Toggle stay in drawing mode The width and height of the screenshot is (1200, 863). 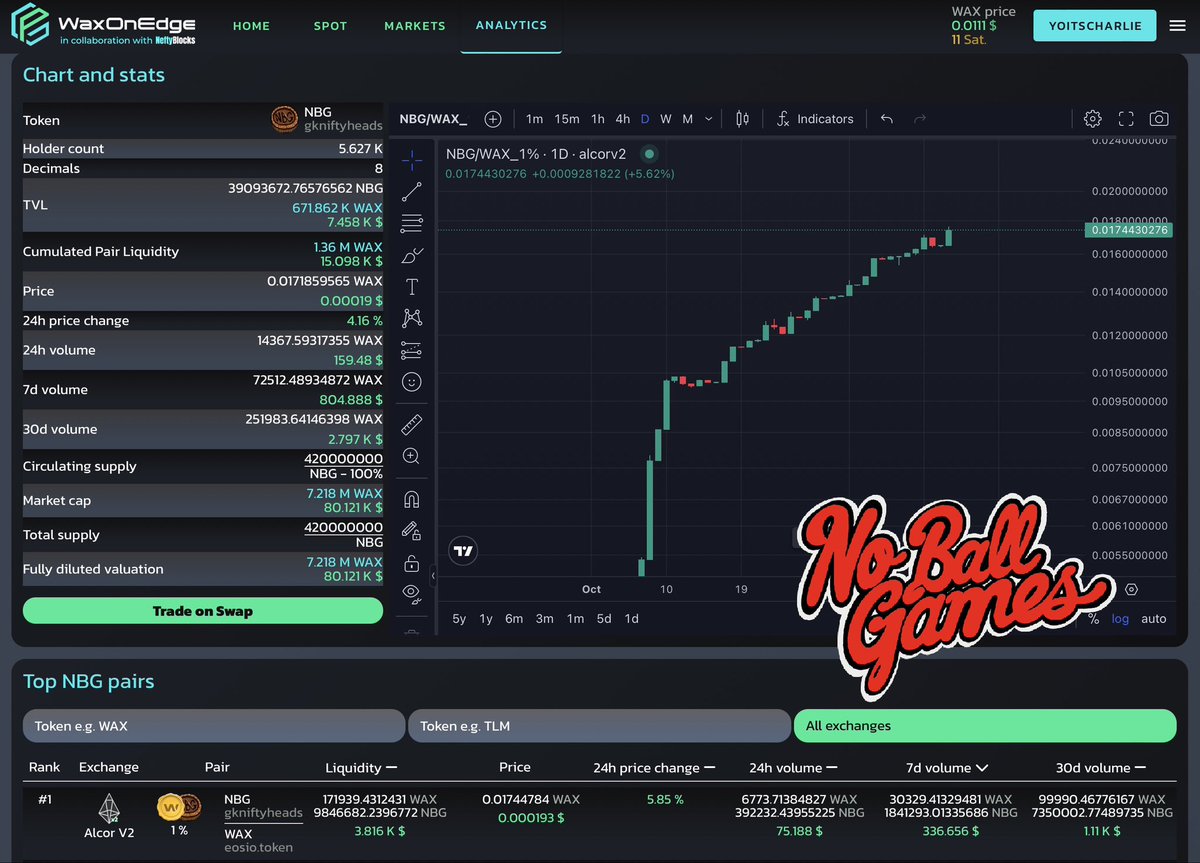[411, 531]
